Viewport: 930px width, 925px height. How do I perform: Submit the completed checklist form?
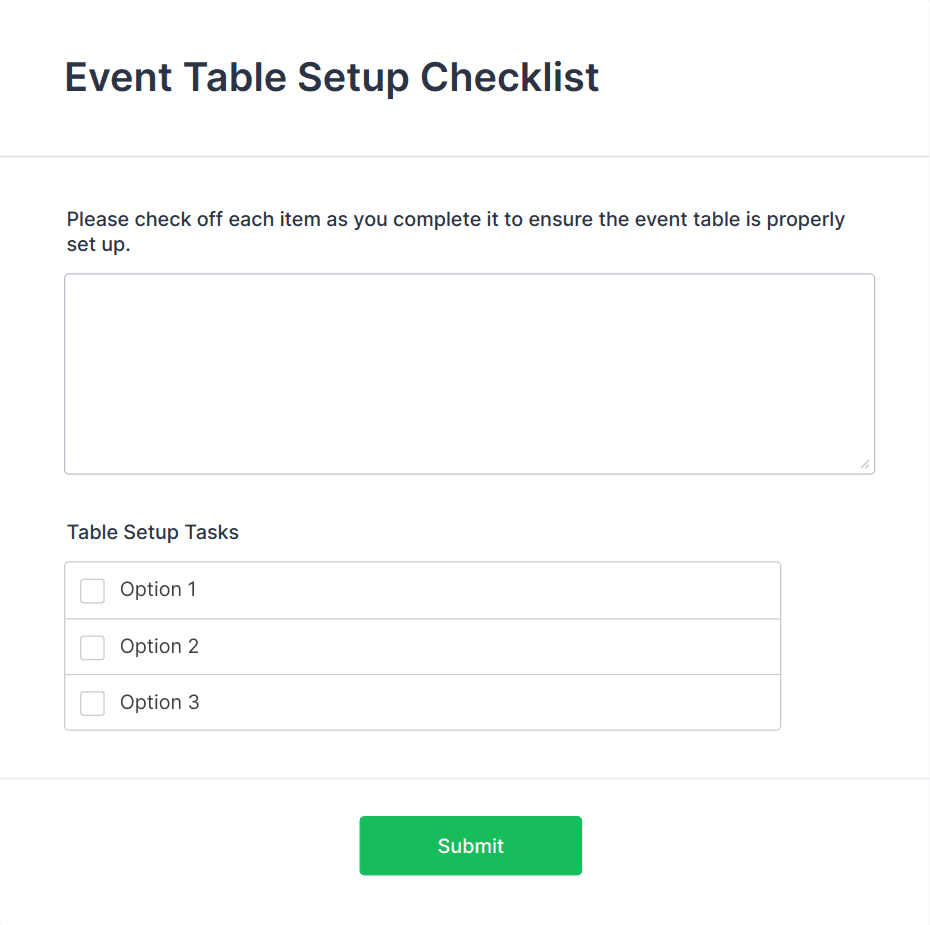coord(470,845)
